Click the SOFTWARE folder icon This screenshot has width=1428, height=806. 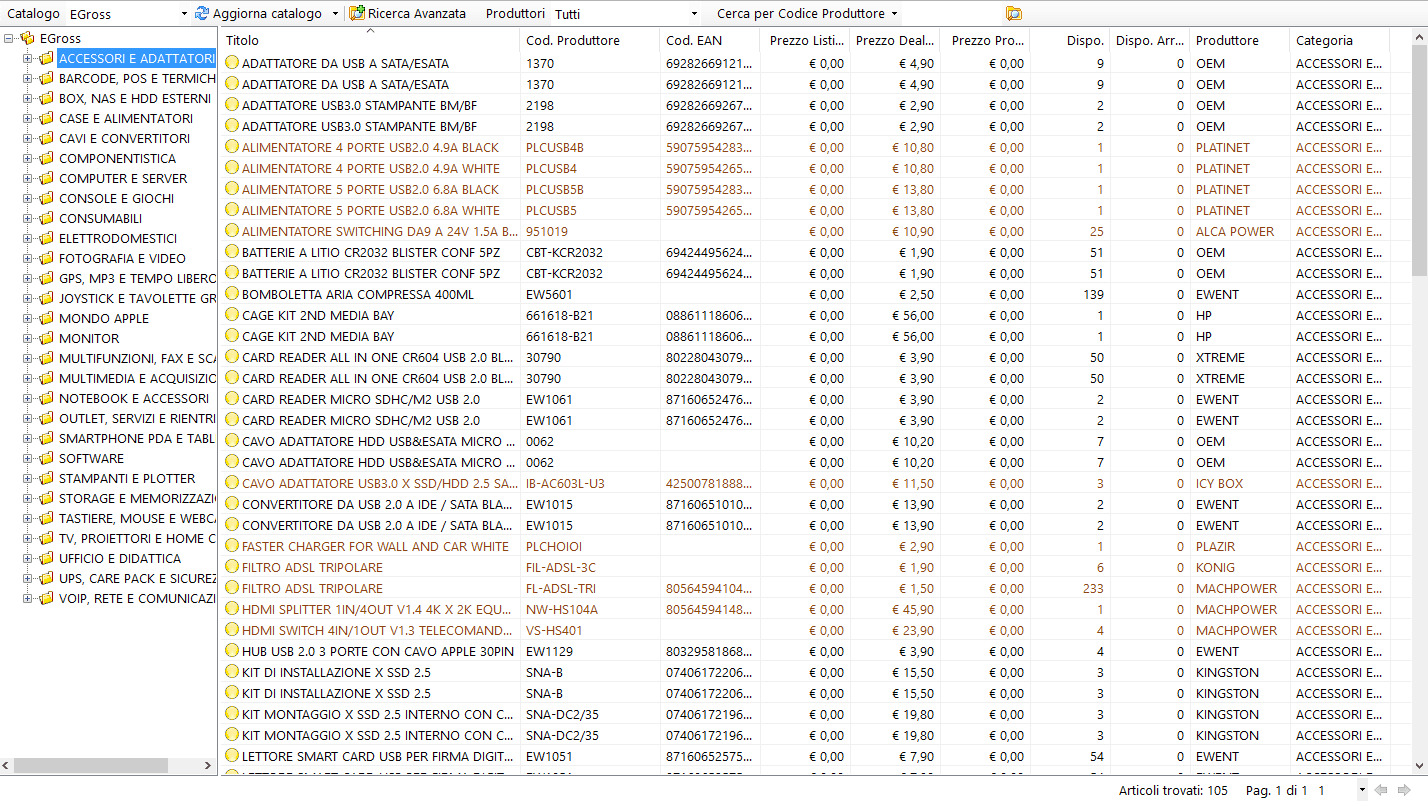46,458
